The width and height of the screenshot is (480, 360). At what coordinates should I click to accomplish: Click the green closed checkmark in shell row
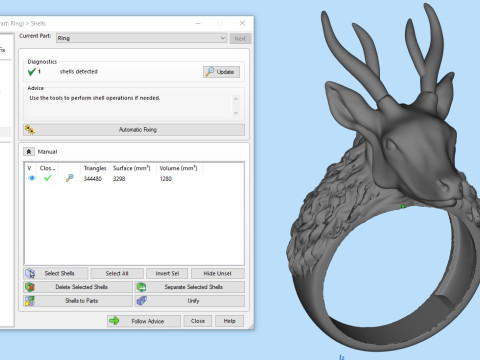48,178
